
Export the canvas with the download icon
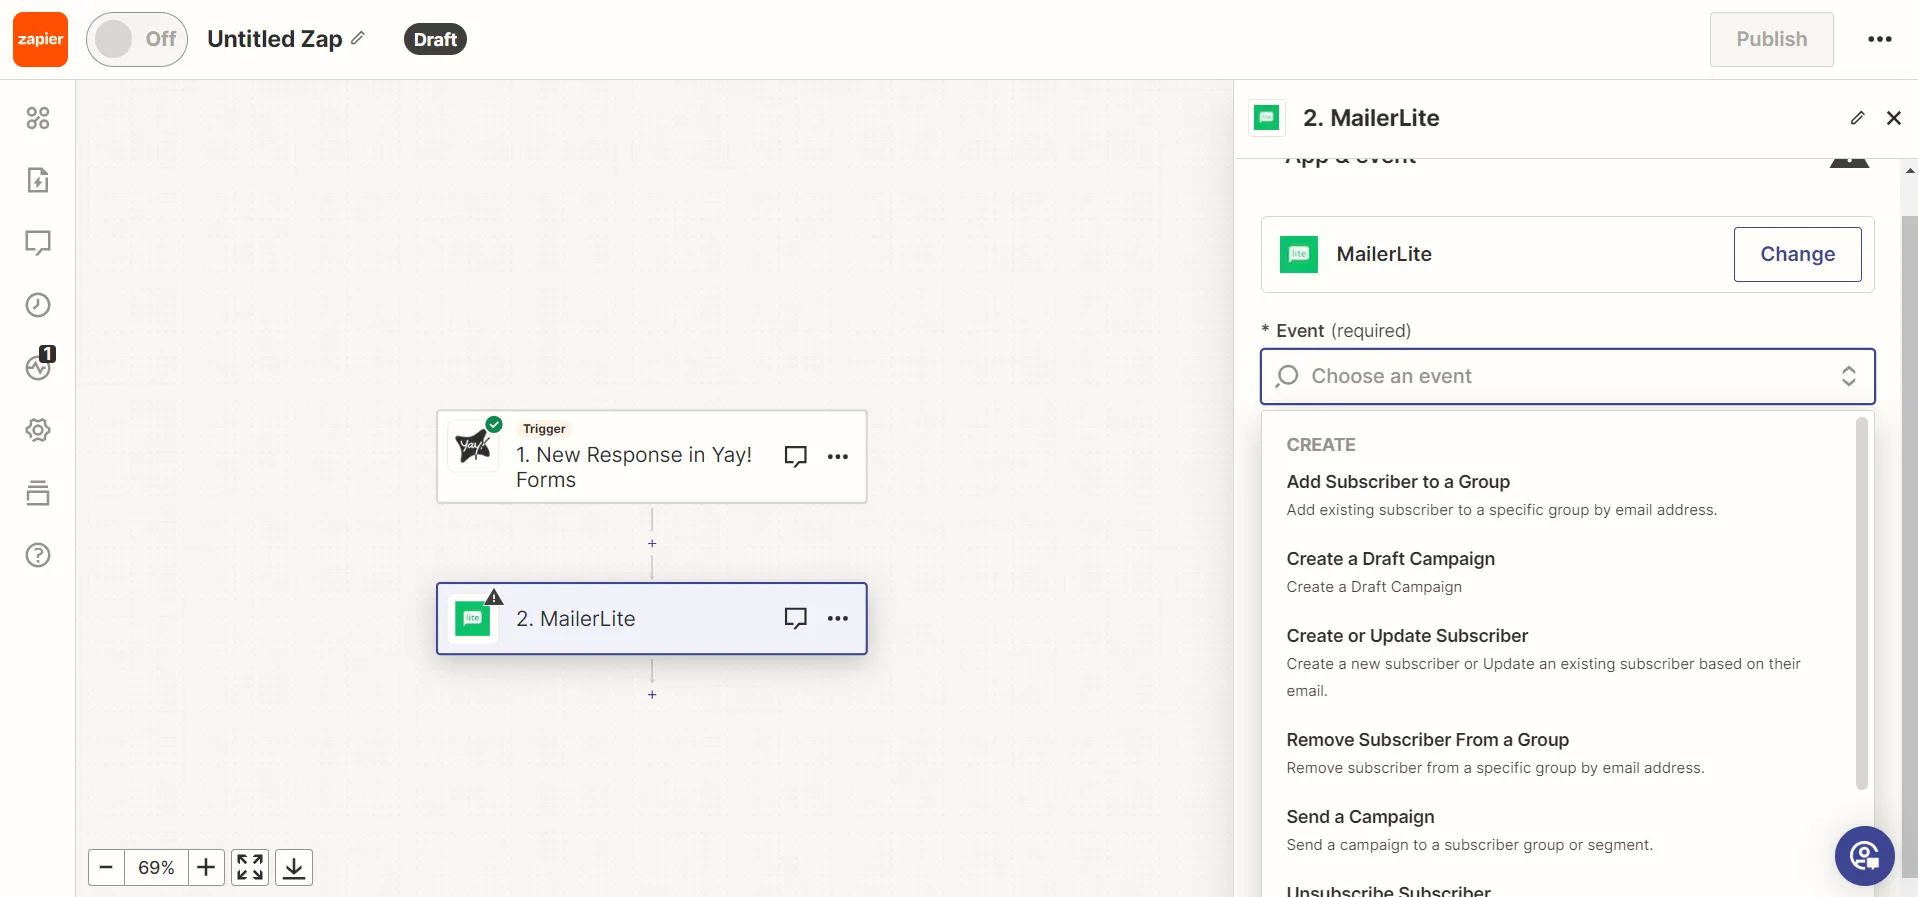tap(294, 867)
